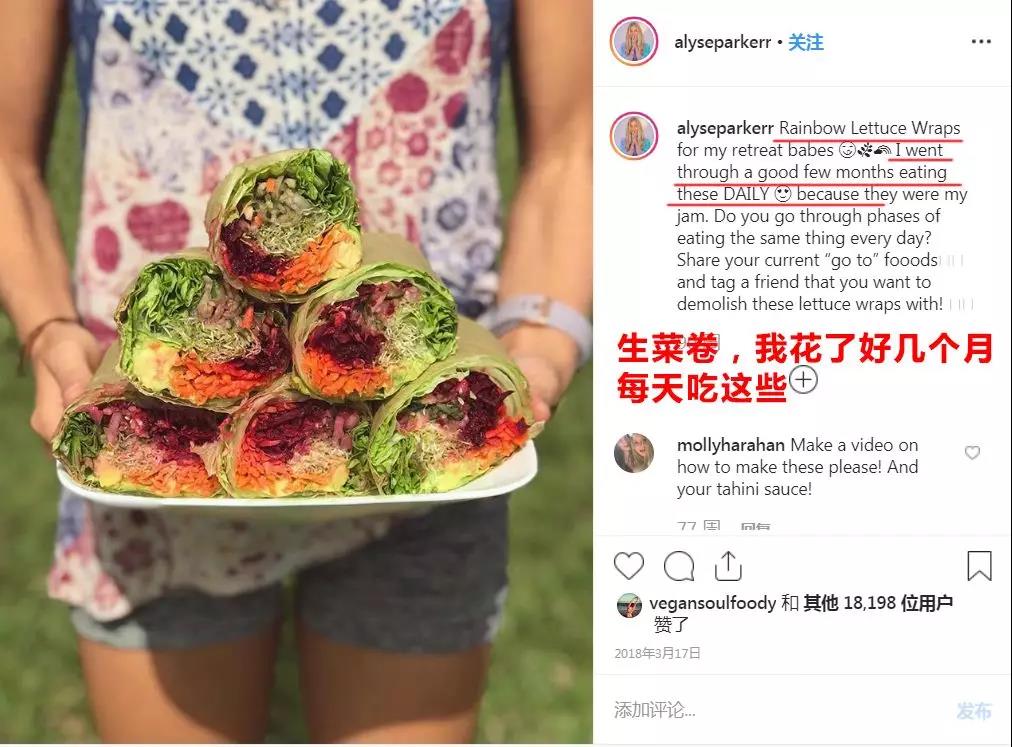This screenshot has width=1012, height=747.
Task: Like mollyharahan's comment heart
Action: pyautogui.click(x=972, y=453)
